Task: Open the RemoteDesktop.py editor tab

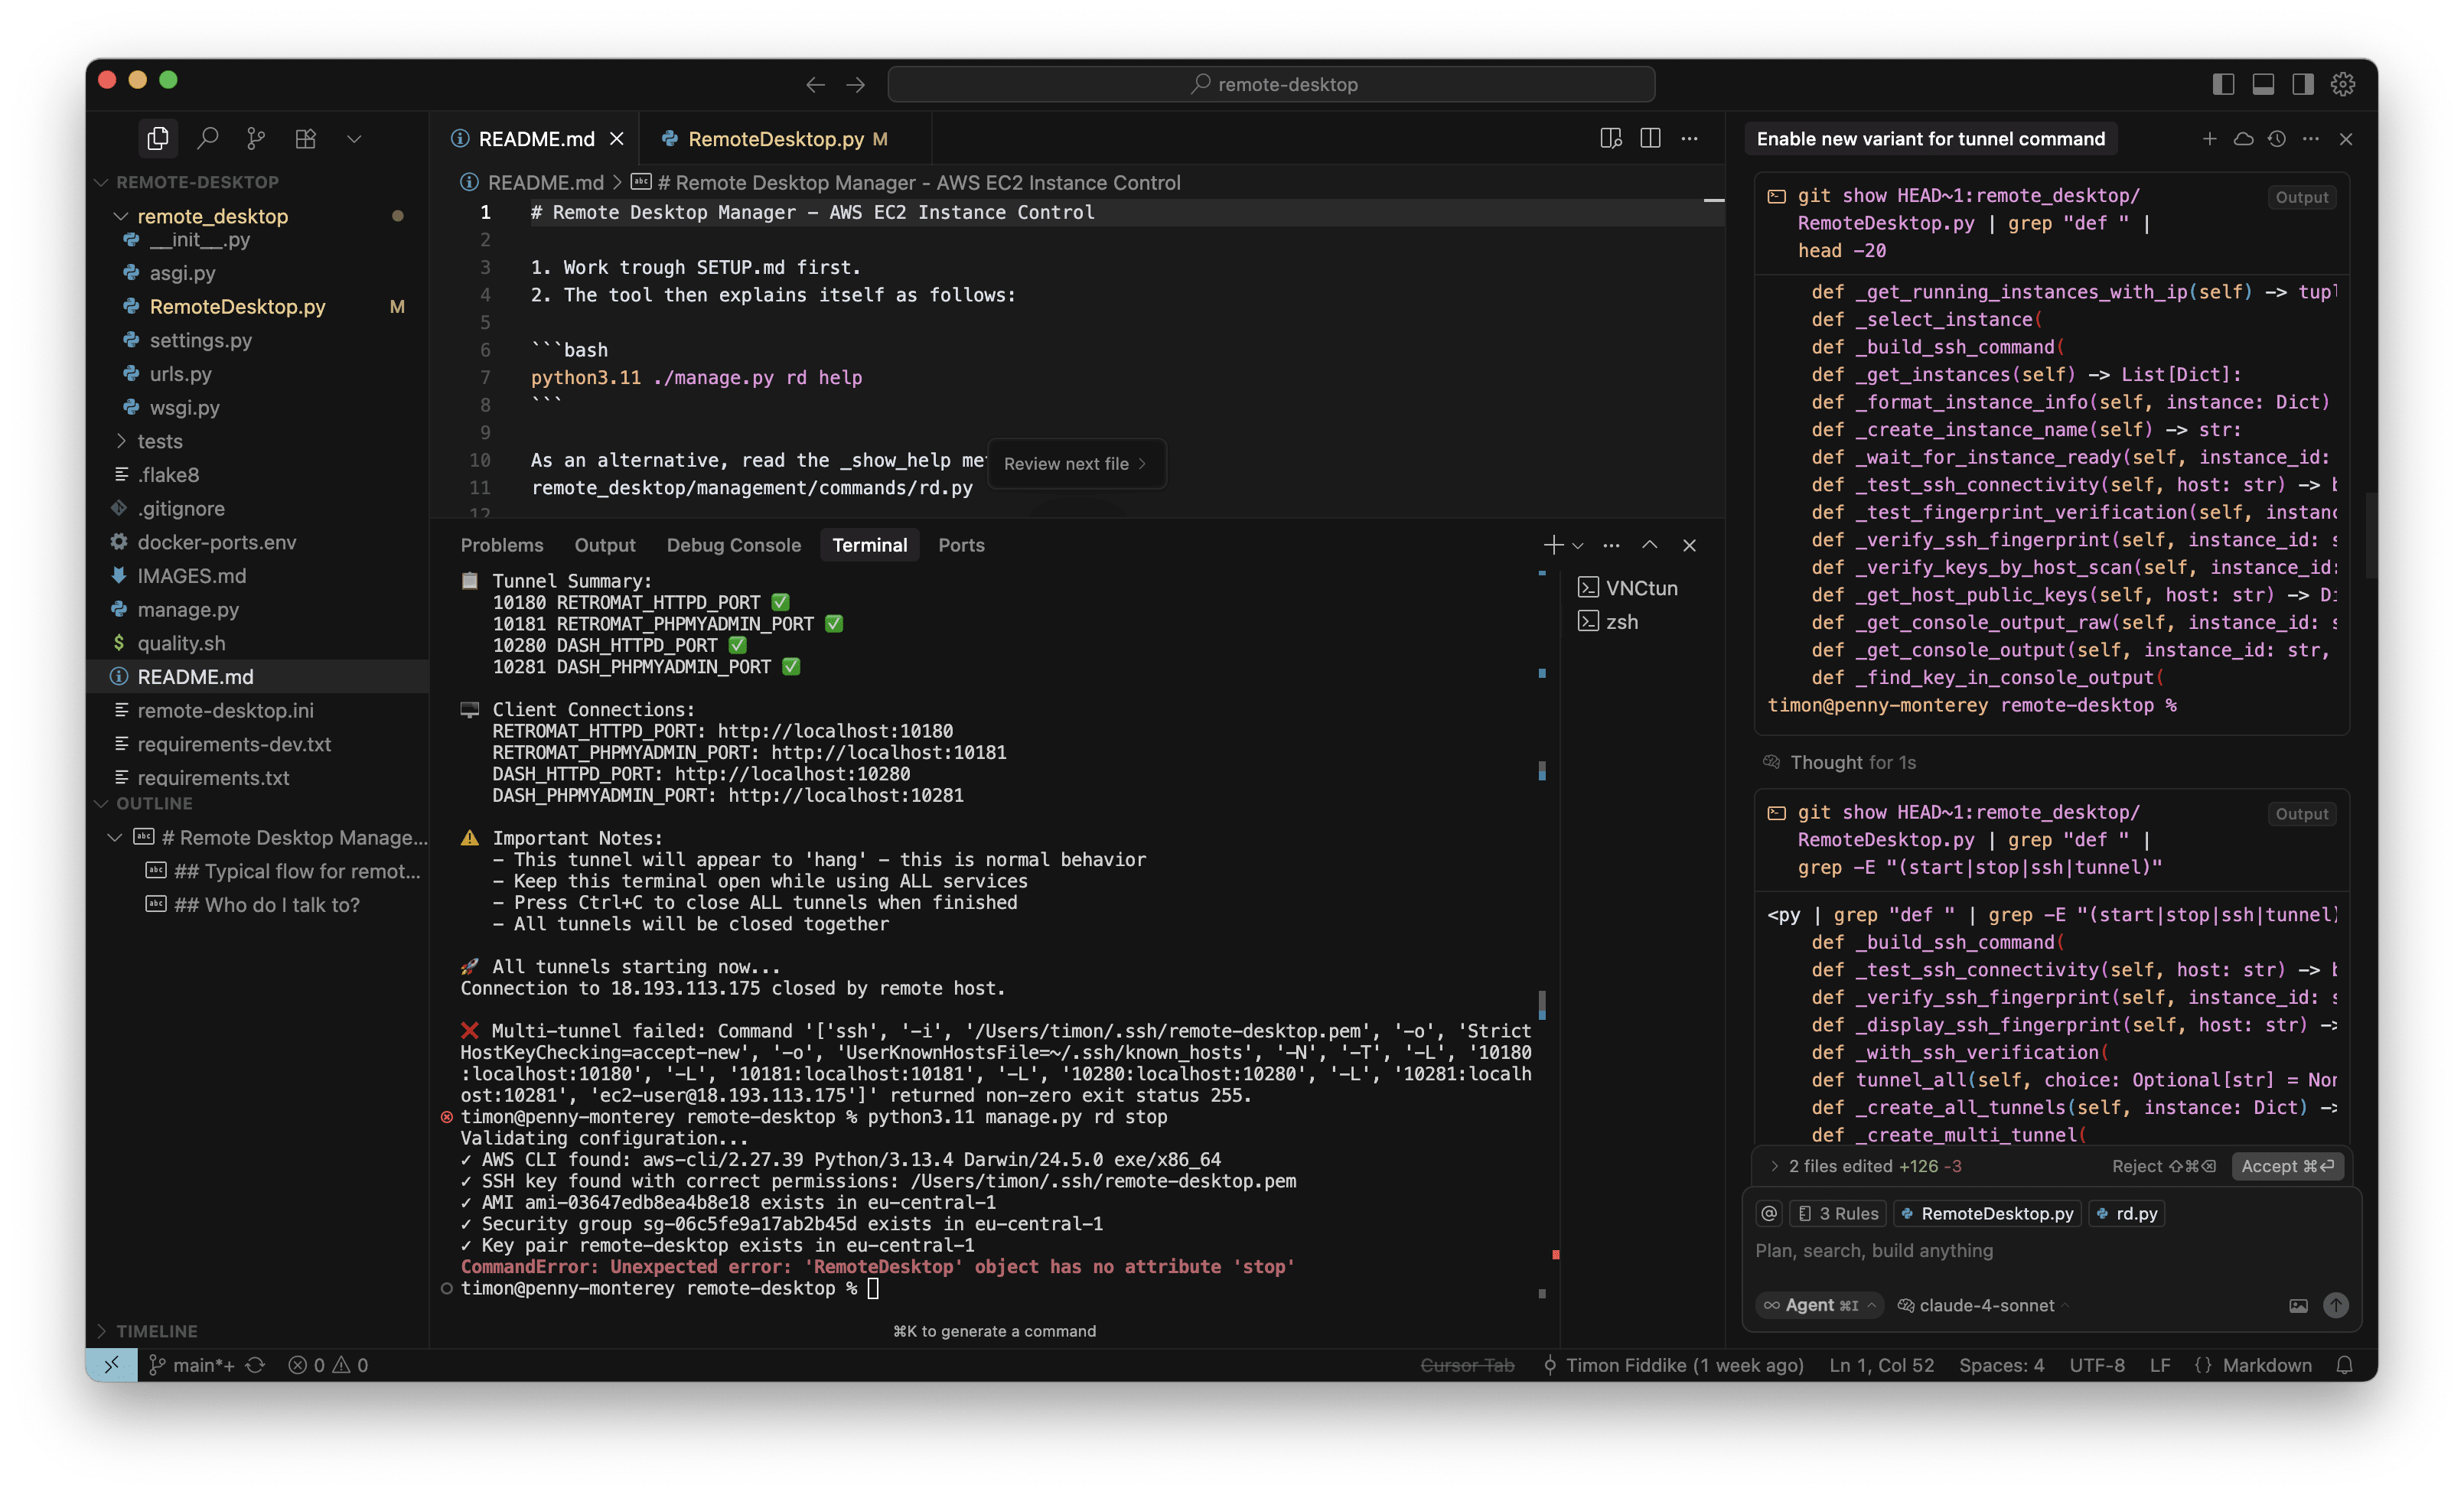Action: point(775,139)
